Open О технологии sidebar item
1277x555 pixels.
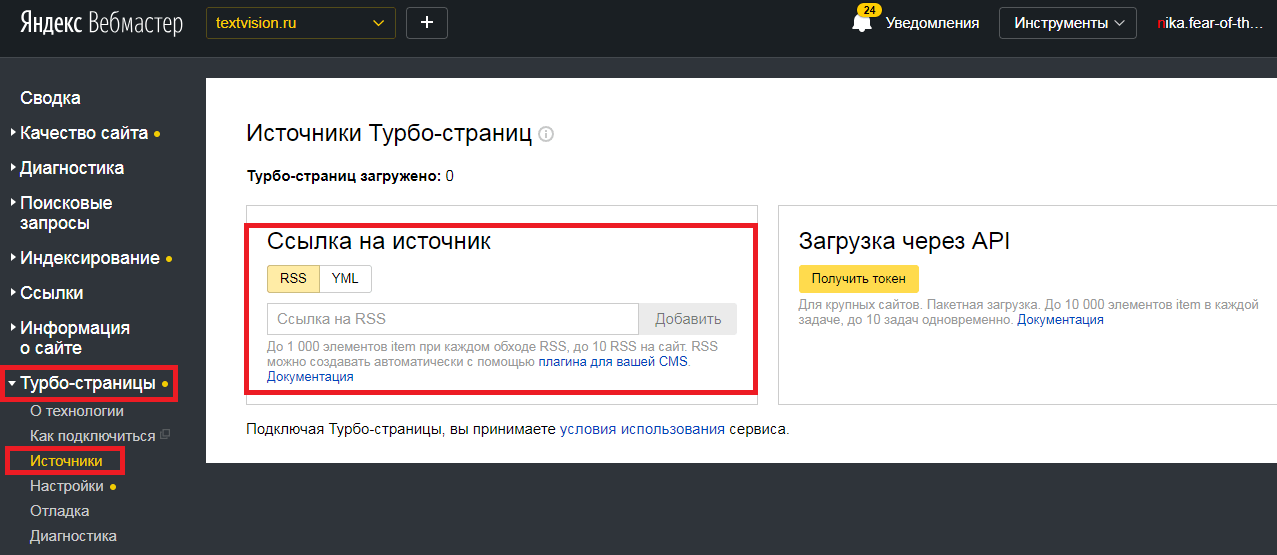point(77,411)
